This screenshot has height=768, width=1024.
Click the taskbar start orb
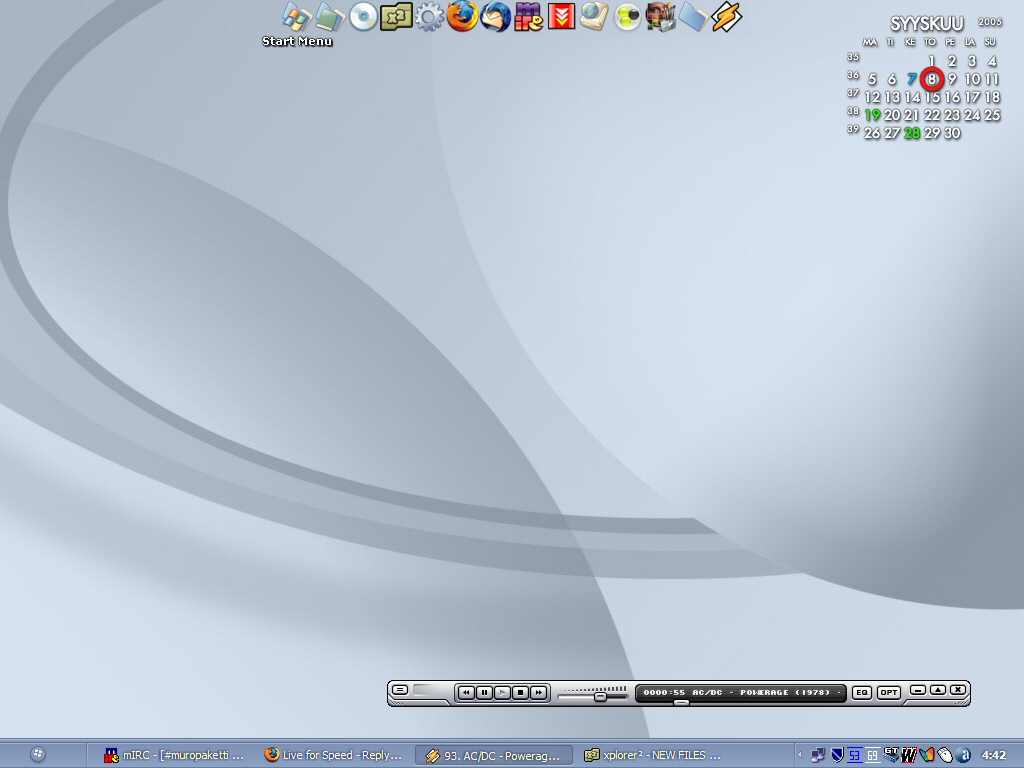38,754
